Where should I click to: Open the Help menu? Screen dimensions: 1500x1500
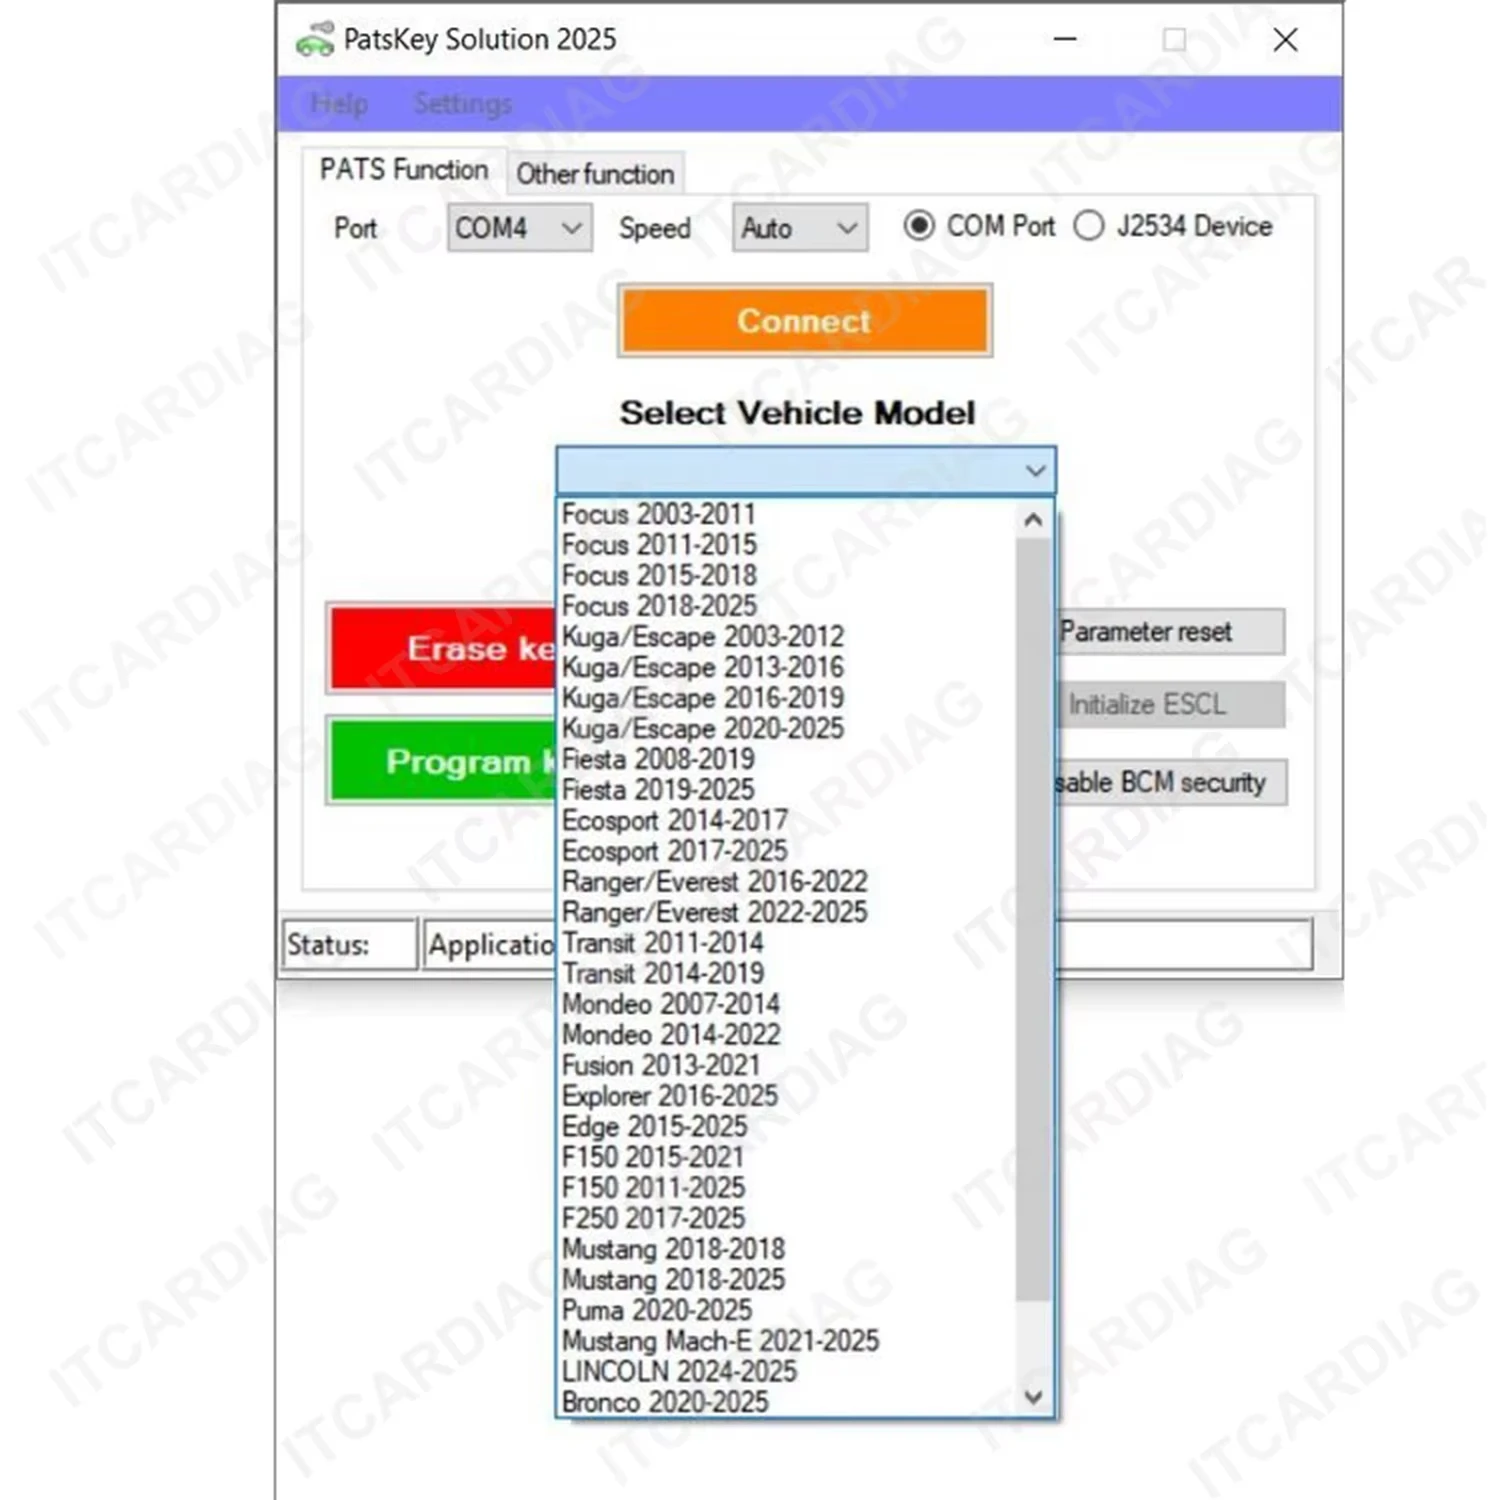pyautogui.click(x=340, y=103)
